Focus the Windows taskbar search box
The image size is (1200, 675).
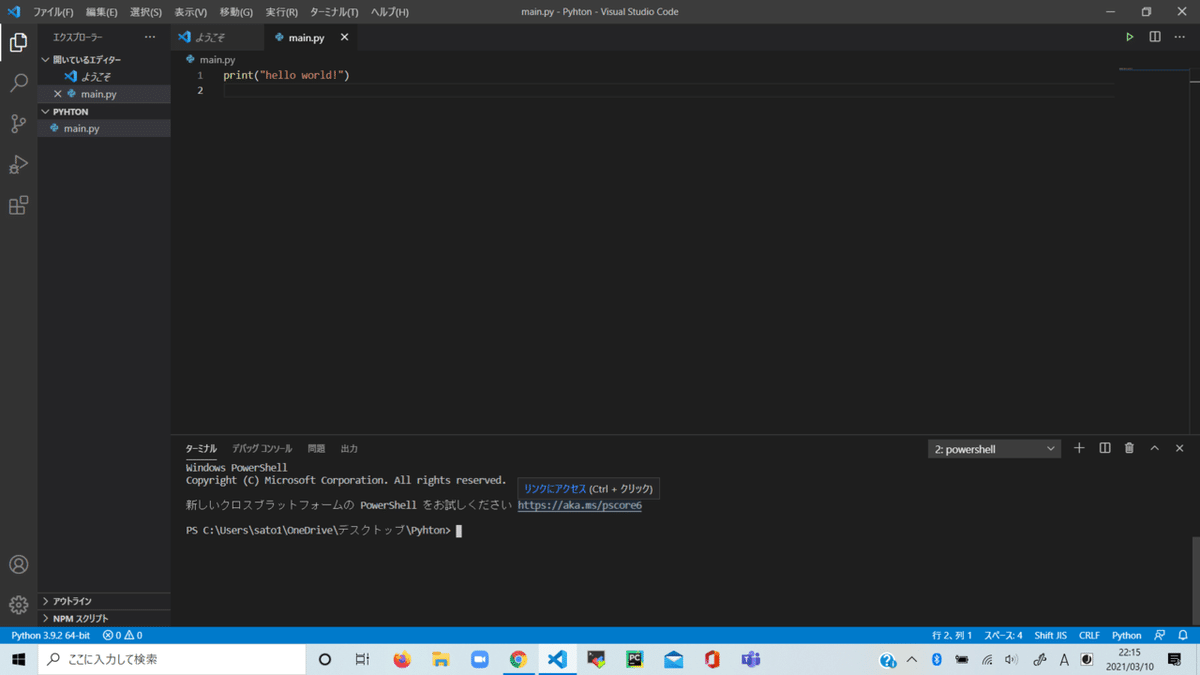coord(172,659)
